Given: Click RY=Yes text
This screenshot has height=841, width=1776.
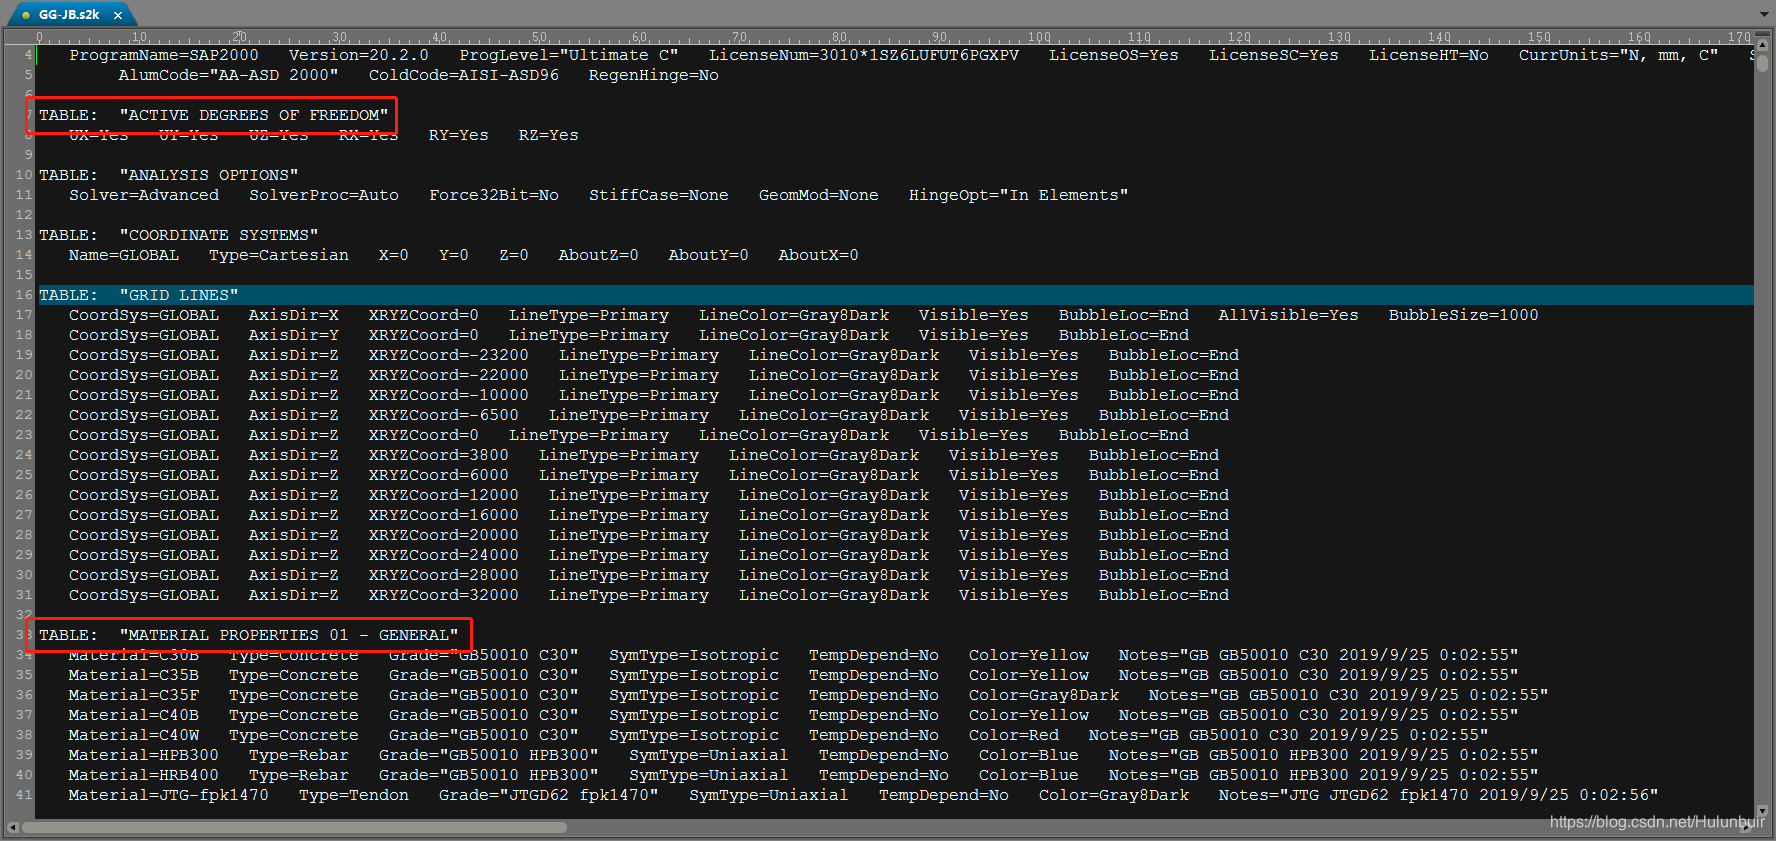Looking at the screenshot, I should (x=459, y=135).
